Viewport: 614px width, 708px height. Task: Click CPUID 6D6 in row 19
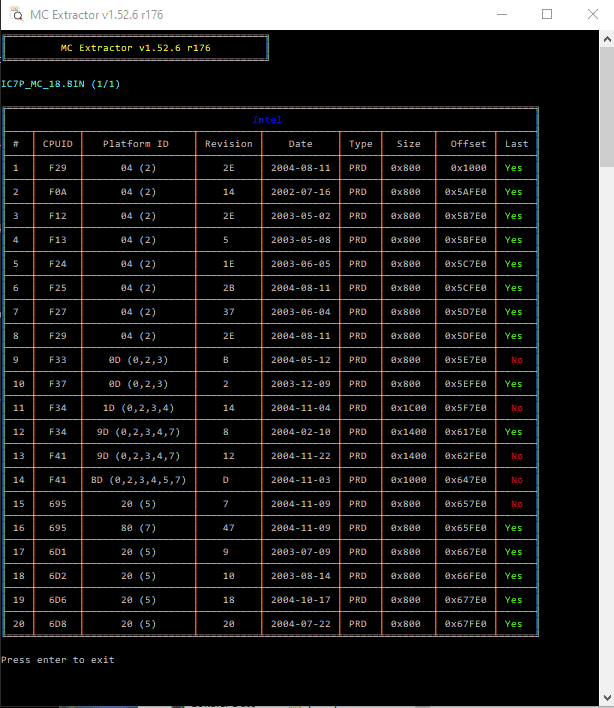(x=57, y=600)
